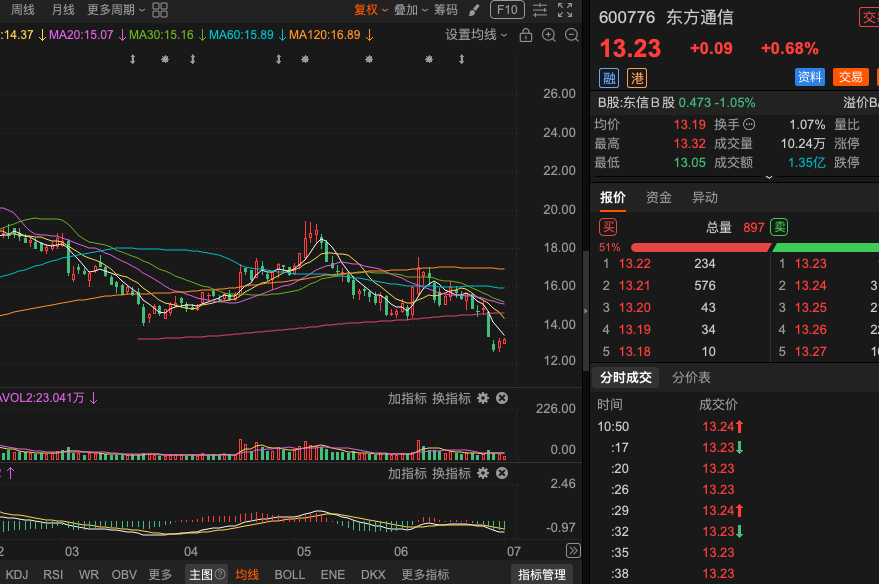Zoom out of the chart with minus magnifier
Screen dimensions: 879x584
tap(572, 35)
